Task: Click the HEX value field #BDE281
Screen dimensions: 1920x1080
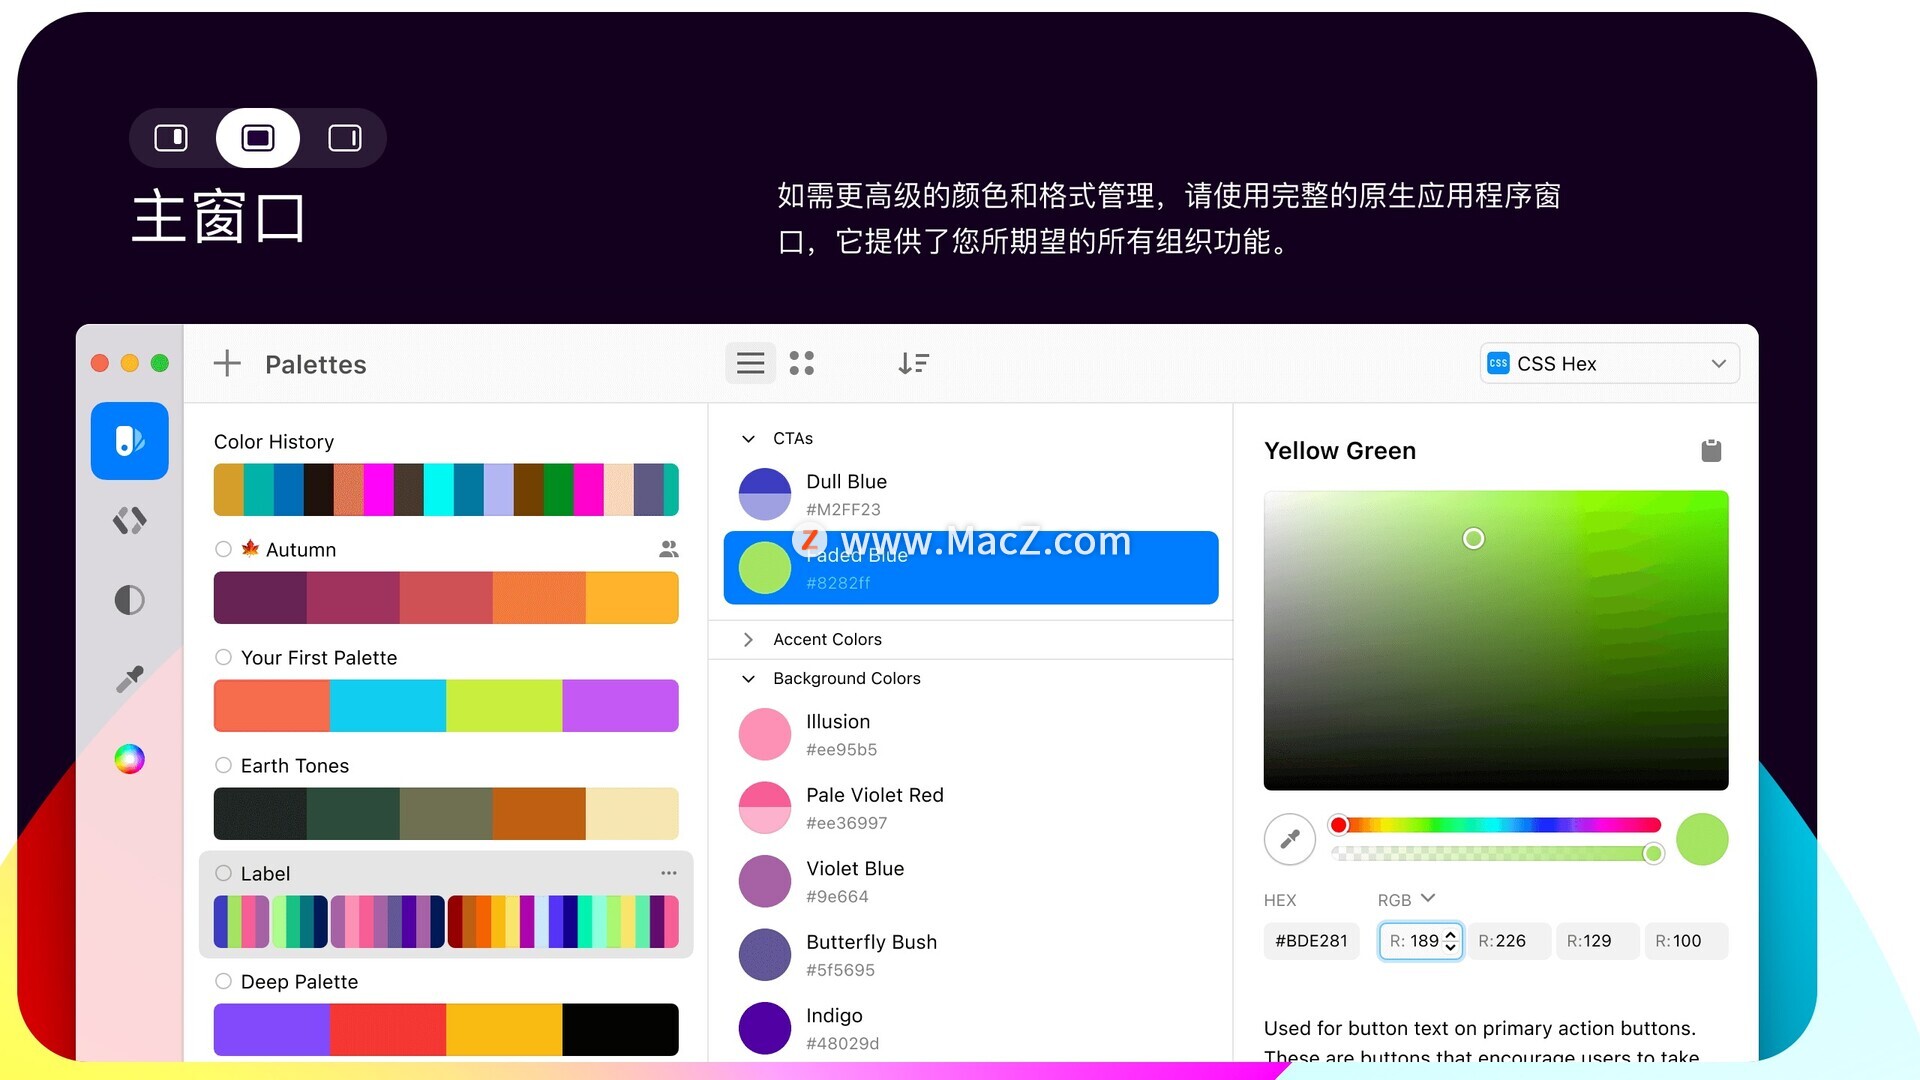Action: coord(1311,941)
